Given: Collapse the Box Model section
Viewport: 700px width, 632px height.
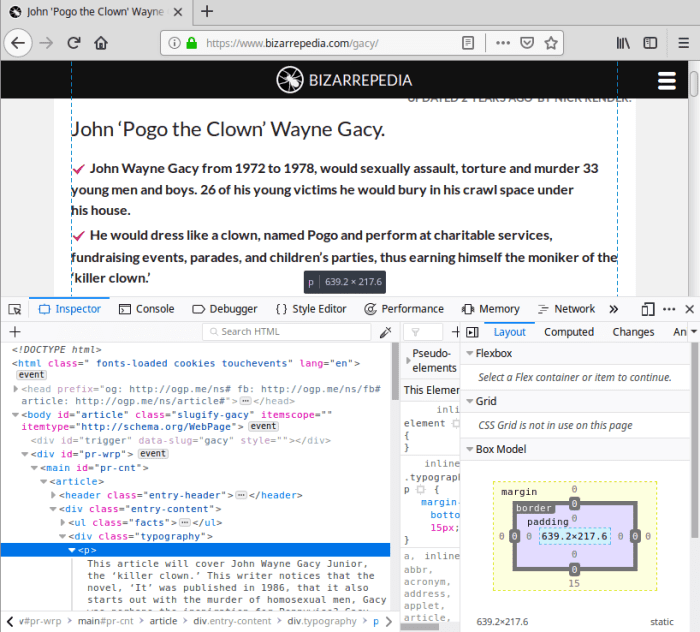Looking at the screenshot, I should (470, 449).
